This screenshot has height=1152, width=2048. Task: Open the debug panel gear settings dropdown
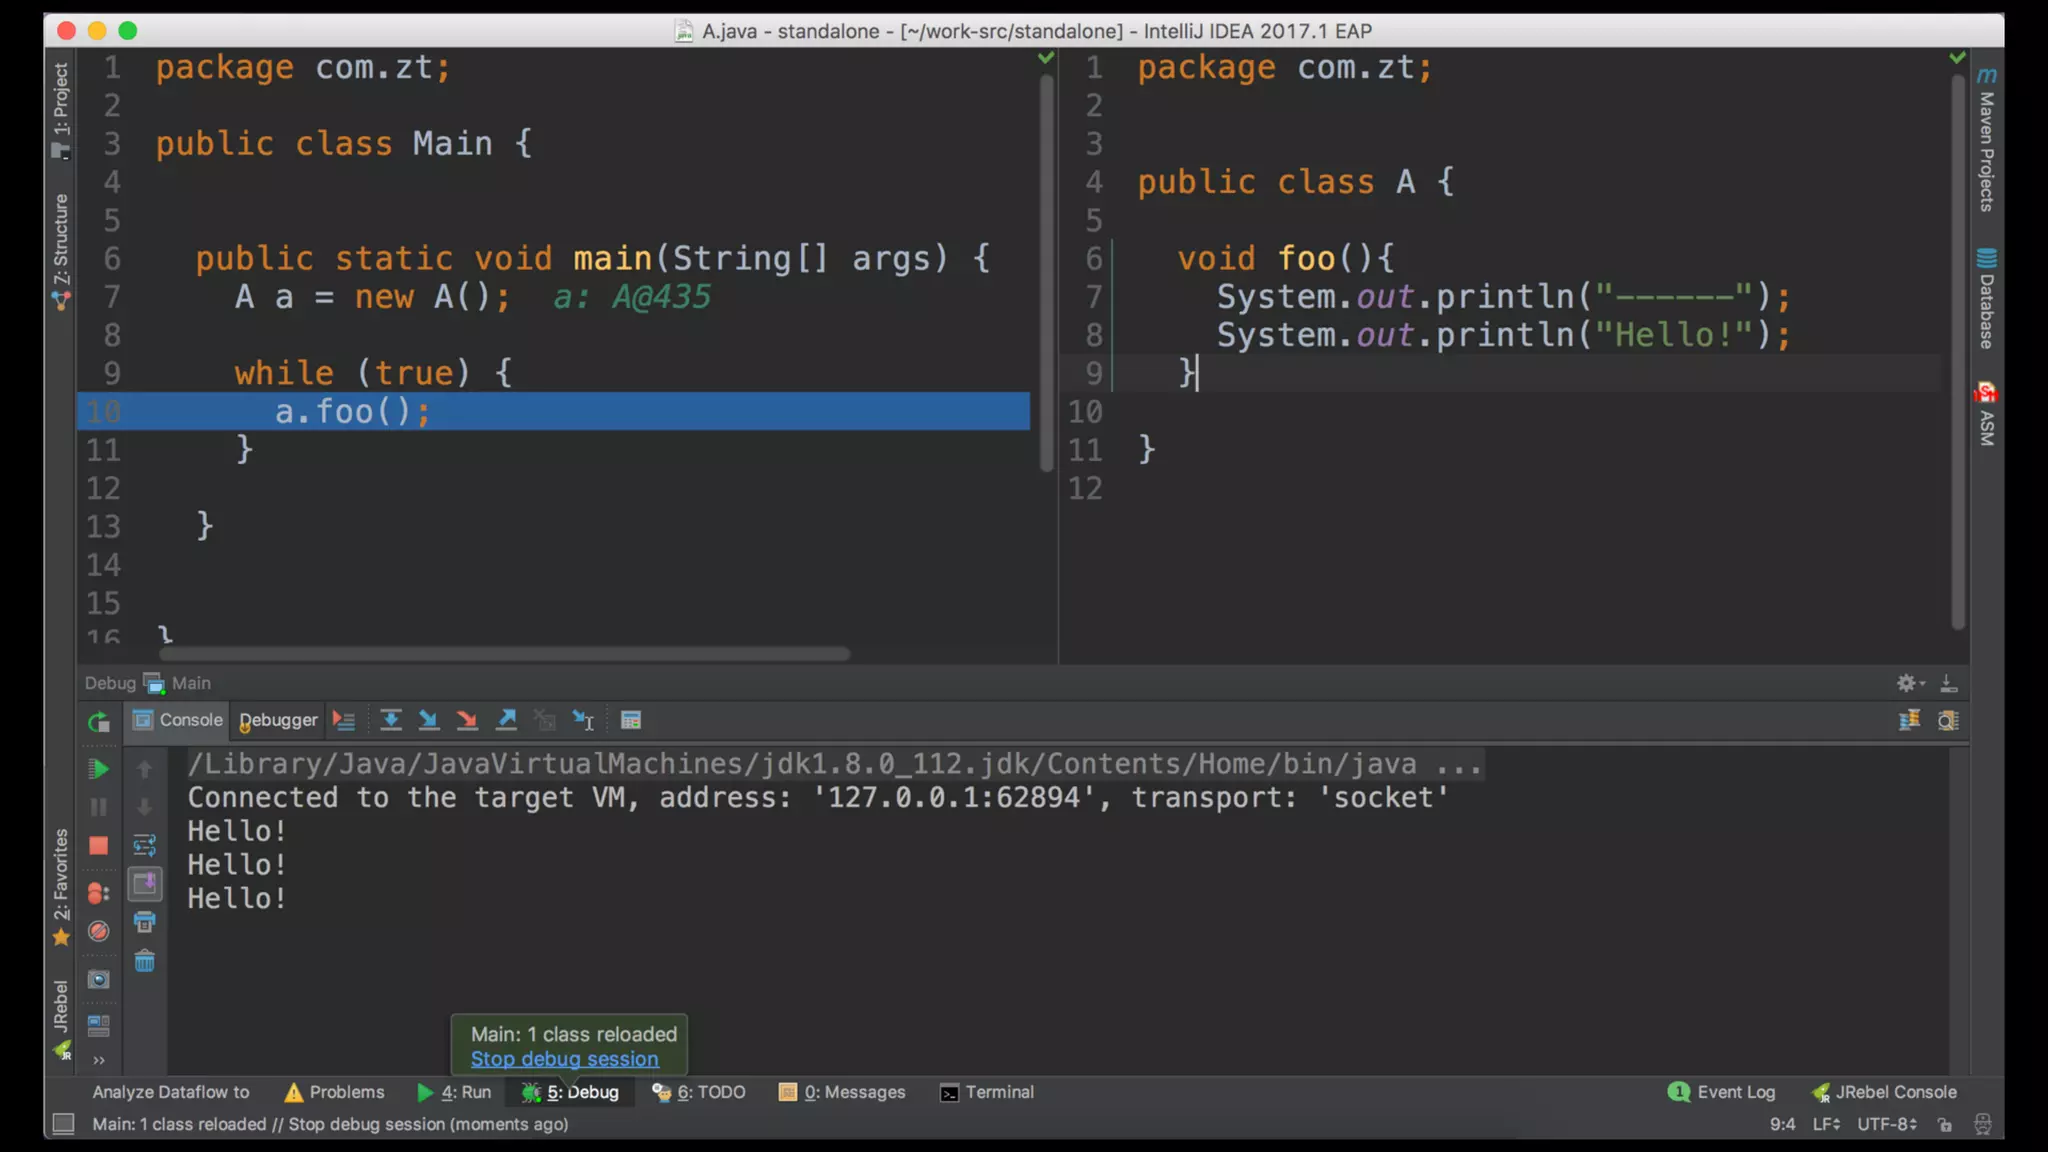[1909, 683]
